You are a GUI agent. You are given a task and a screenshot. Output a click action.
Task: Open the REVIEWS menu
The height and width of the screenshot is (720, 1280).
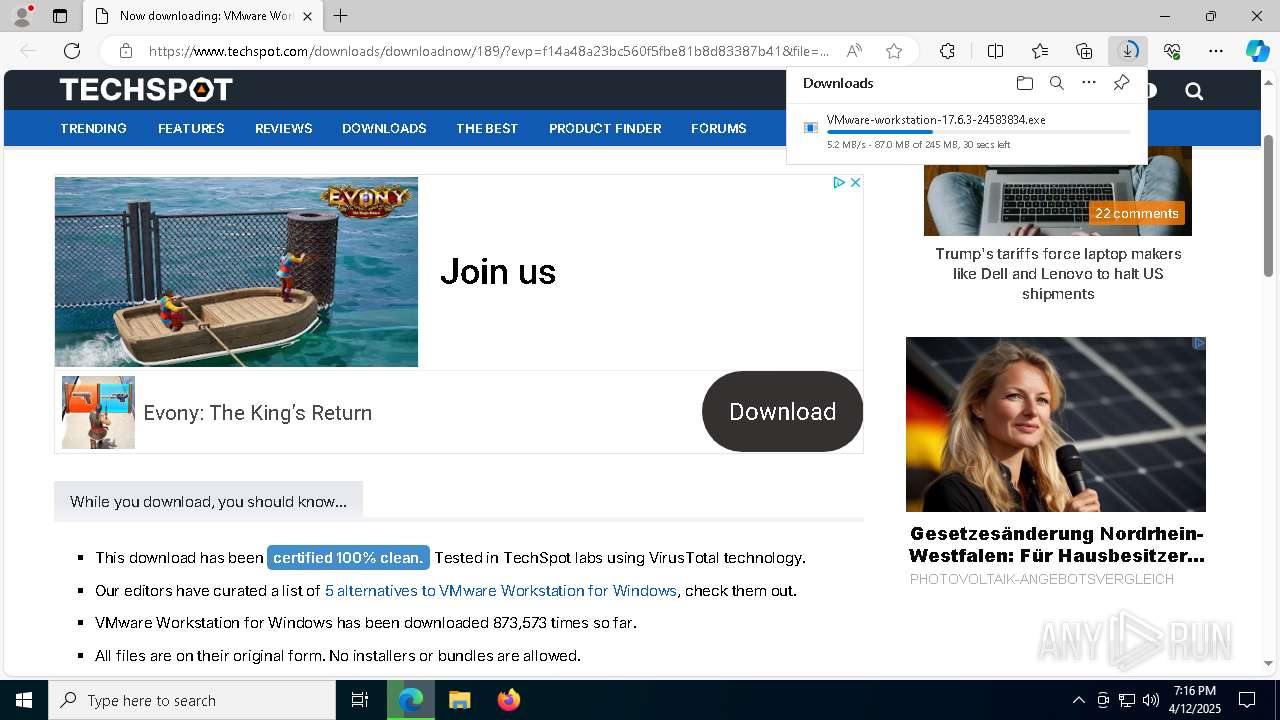coord(284,128)
